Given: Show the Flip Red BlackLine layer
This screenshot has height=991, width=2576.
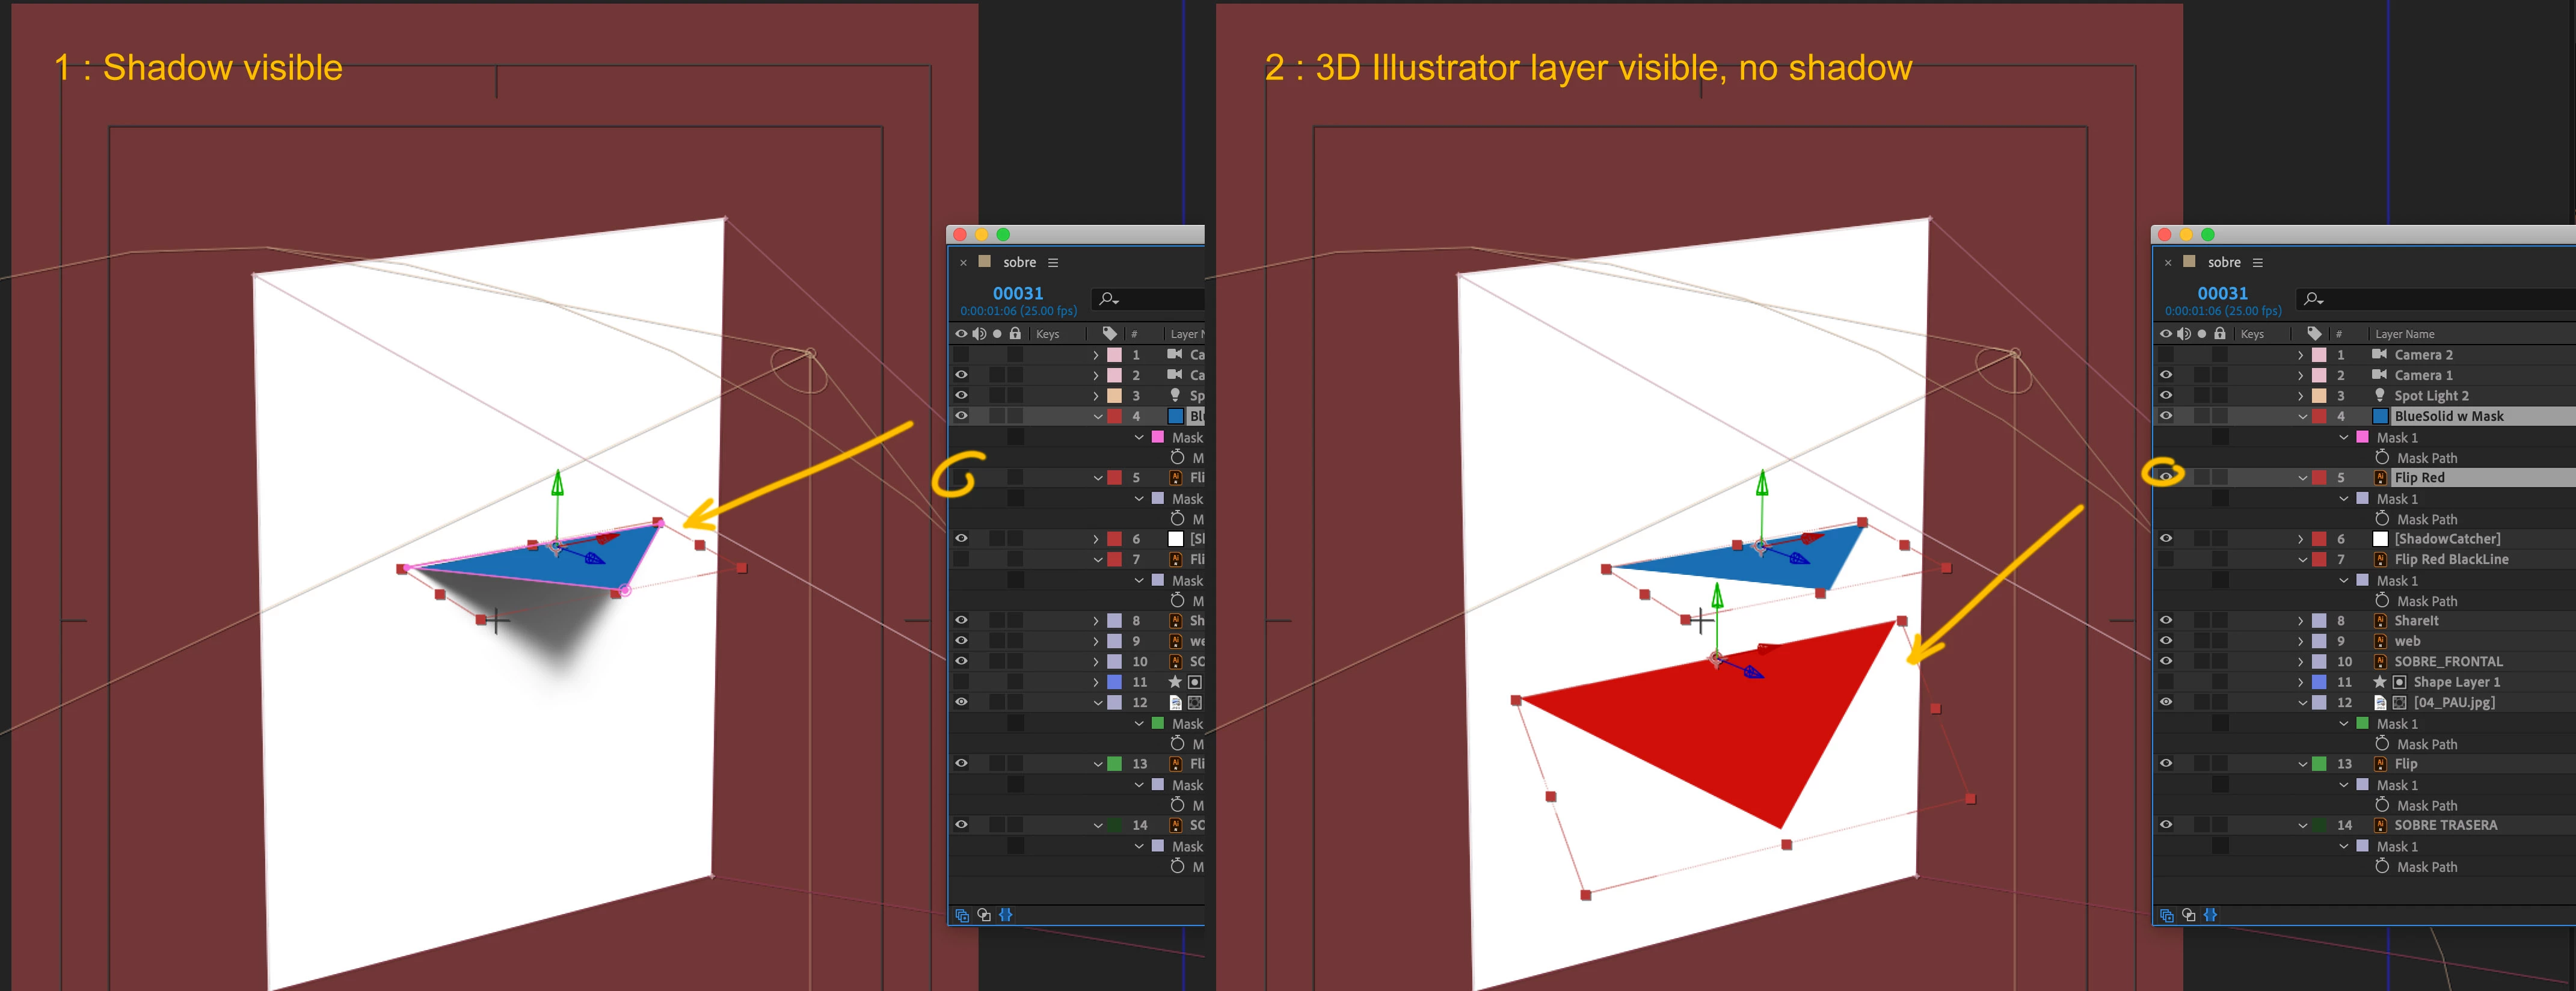Looking at the screenshot, I should pyautogui.click(x=2166, y=559).
